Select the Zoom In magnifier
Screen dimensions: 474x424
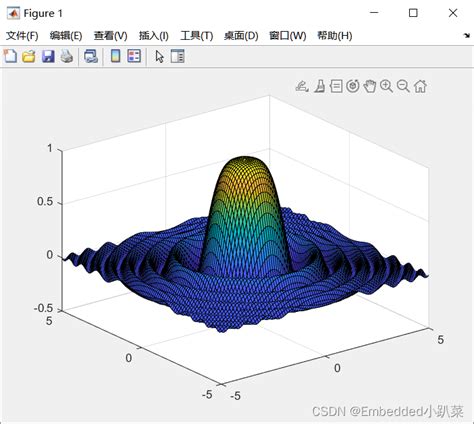[x=386, y=86]
